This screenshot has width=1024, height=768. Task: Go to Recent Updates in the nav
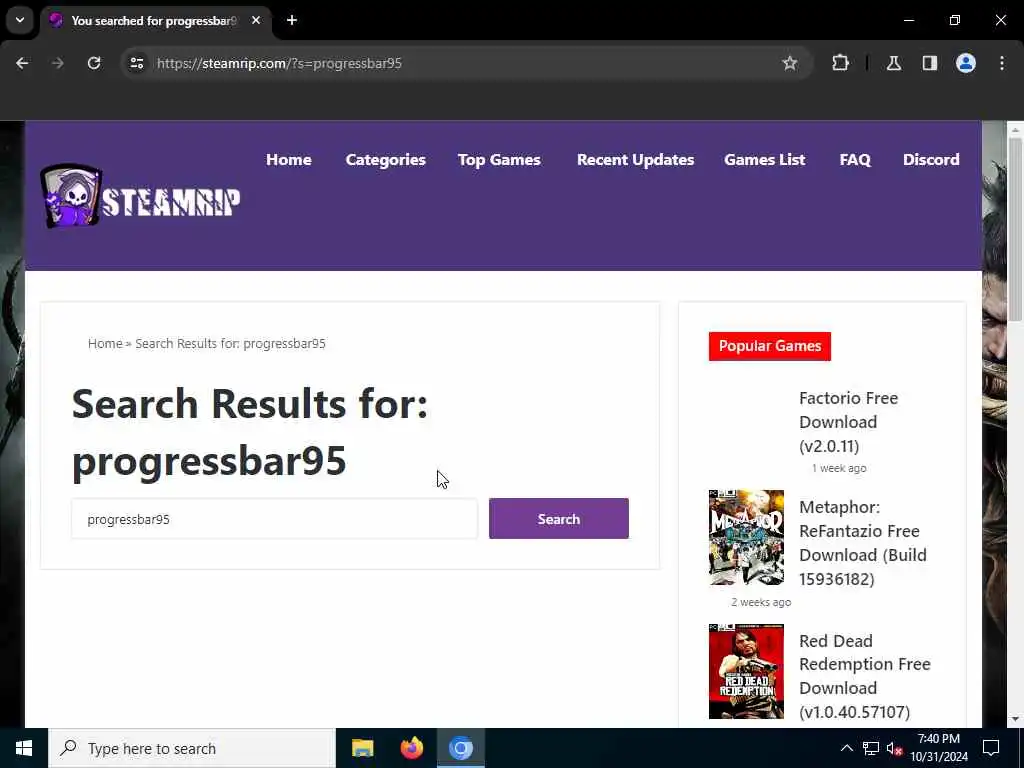coord(635,160)
